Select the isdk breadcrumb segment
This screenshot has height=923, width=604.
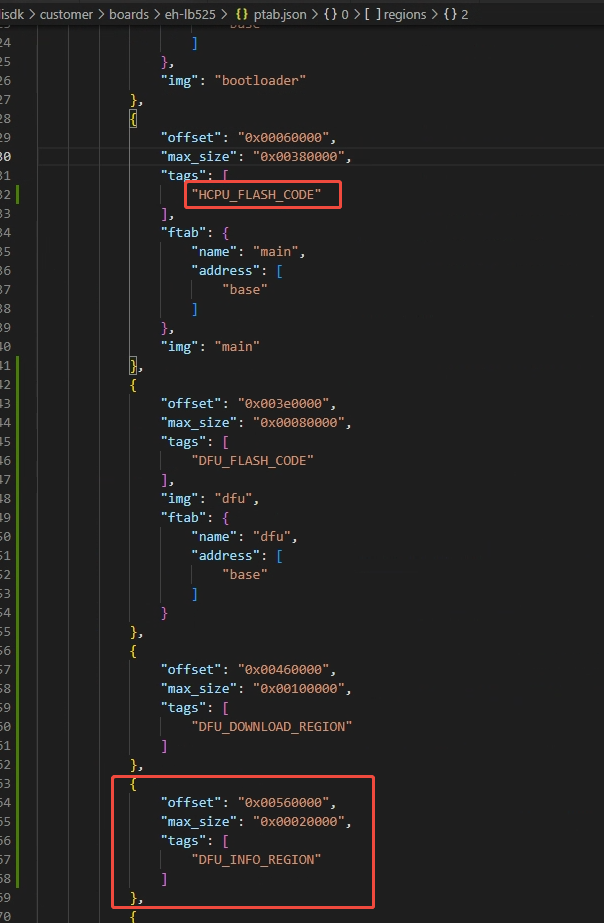[12, 15]
